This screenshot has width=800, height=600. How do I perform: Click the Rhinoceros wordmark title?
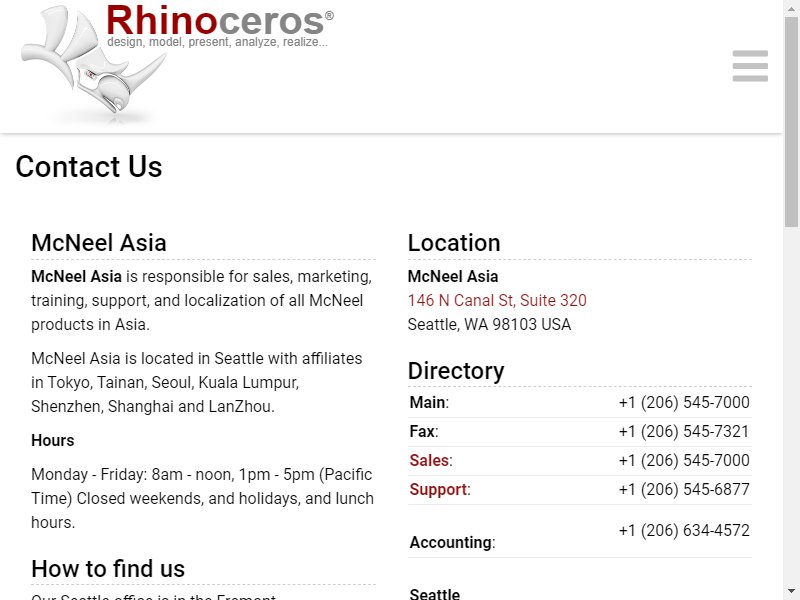(220, 20)
